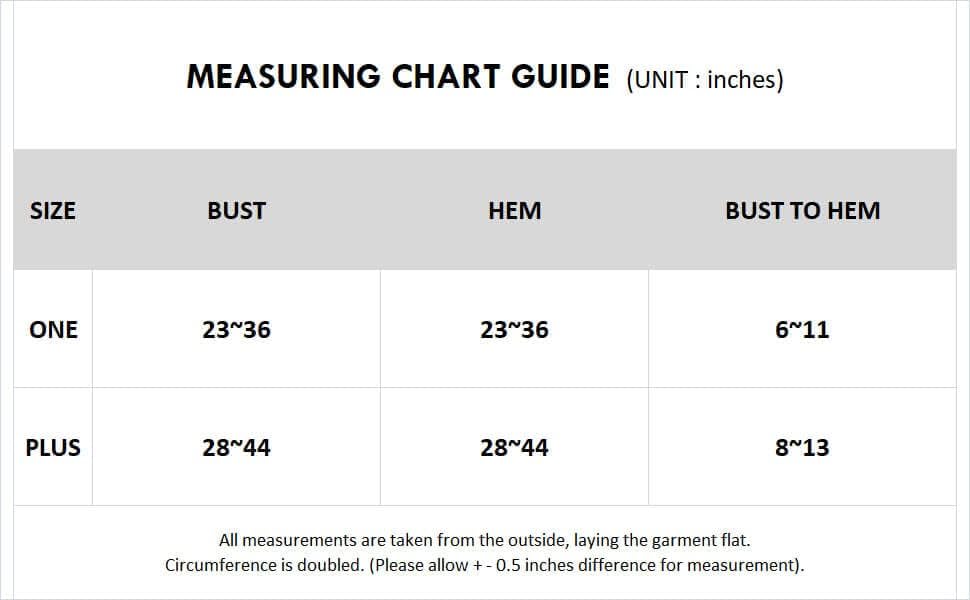Click the 28~44 hem value for PLUS size
The height and width of the screenshot is (600, 970).
point(514,448)
